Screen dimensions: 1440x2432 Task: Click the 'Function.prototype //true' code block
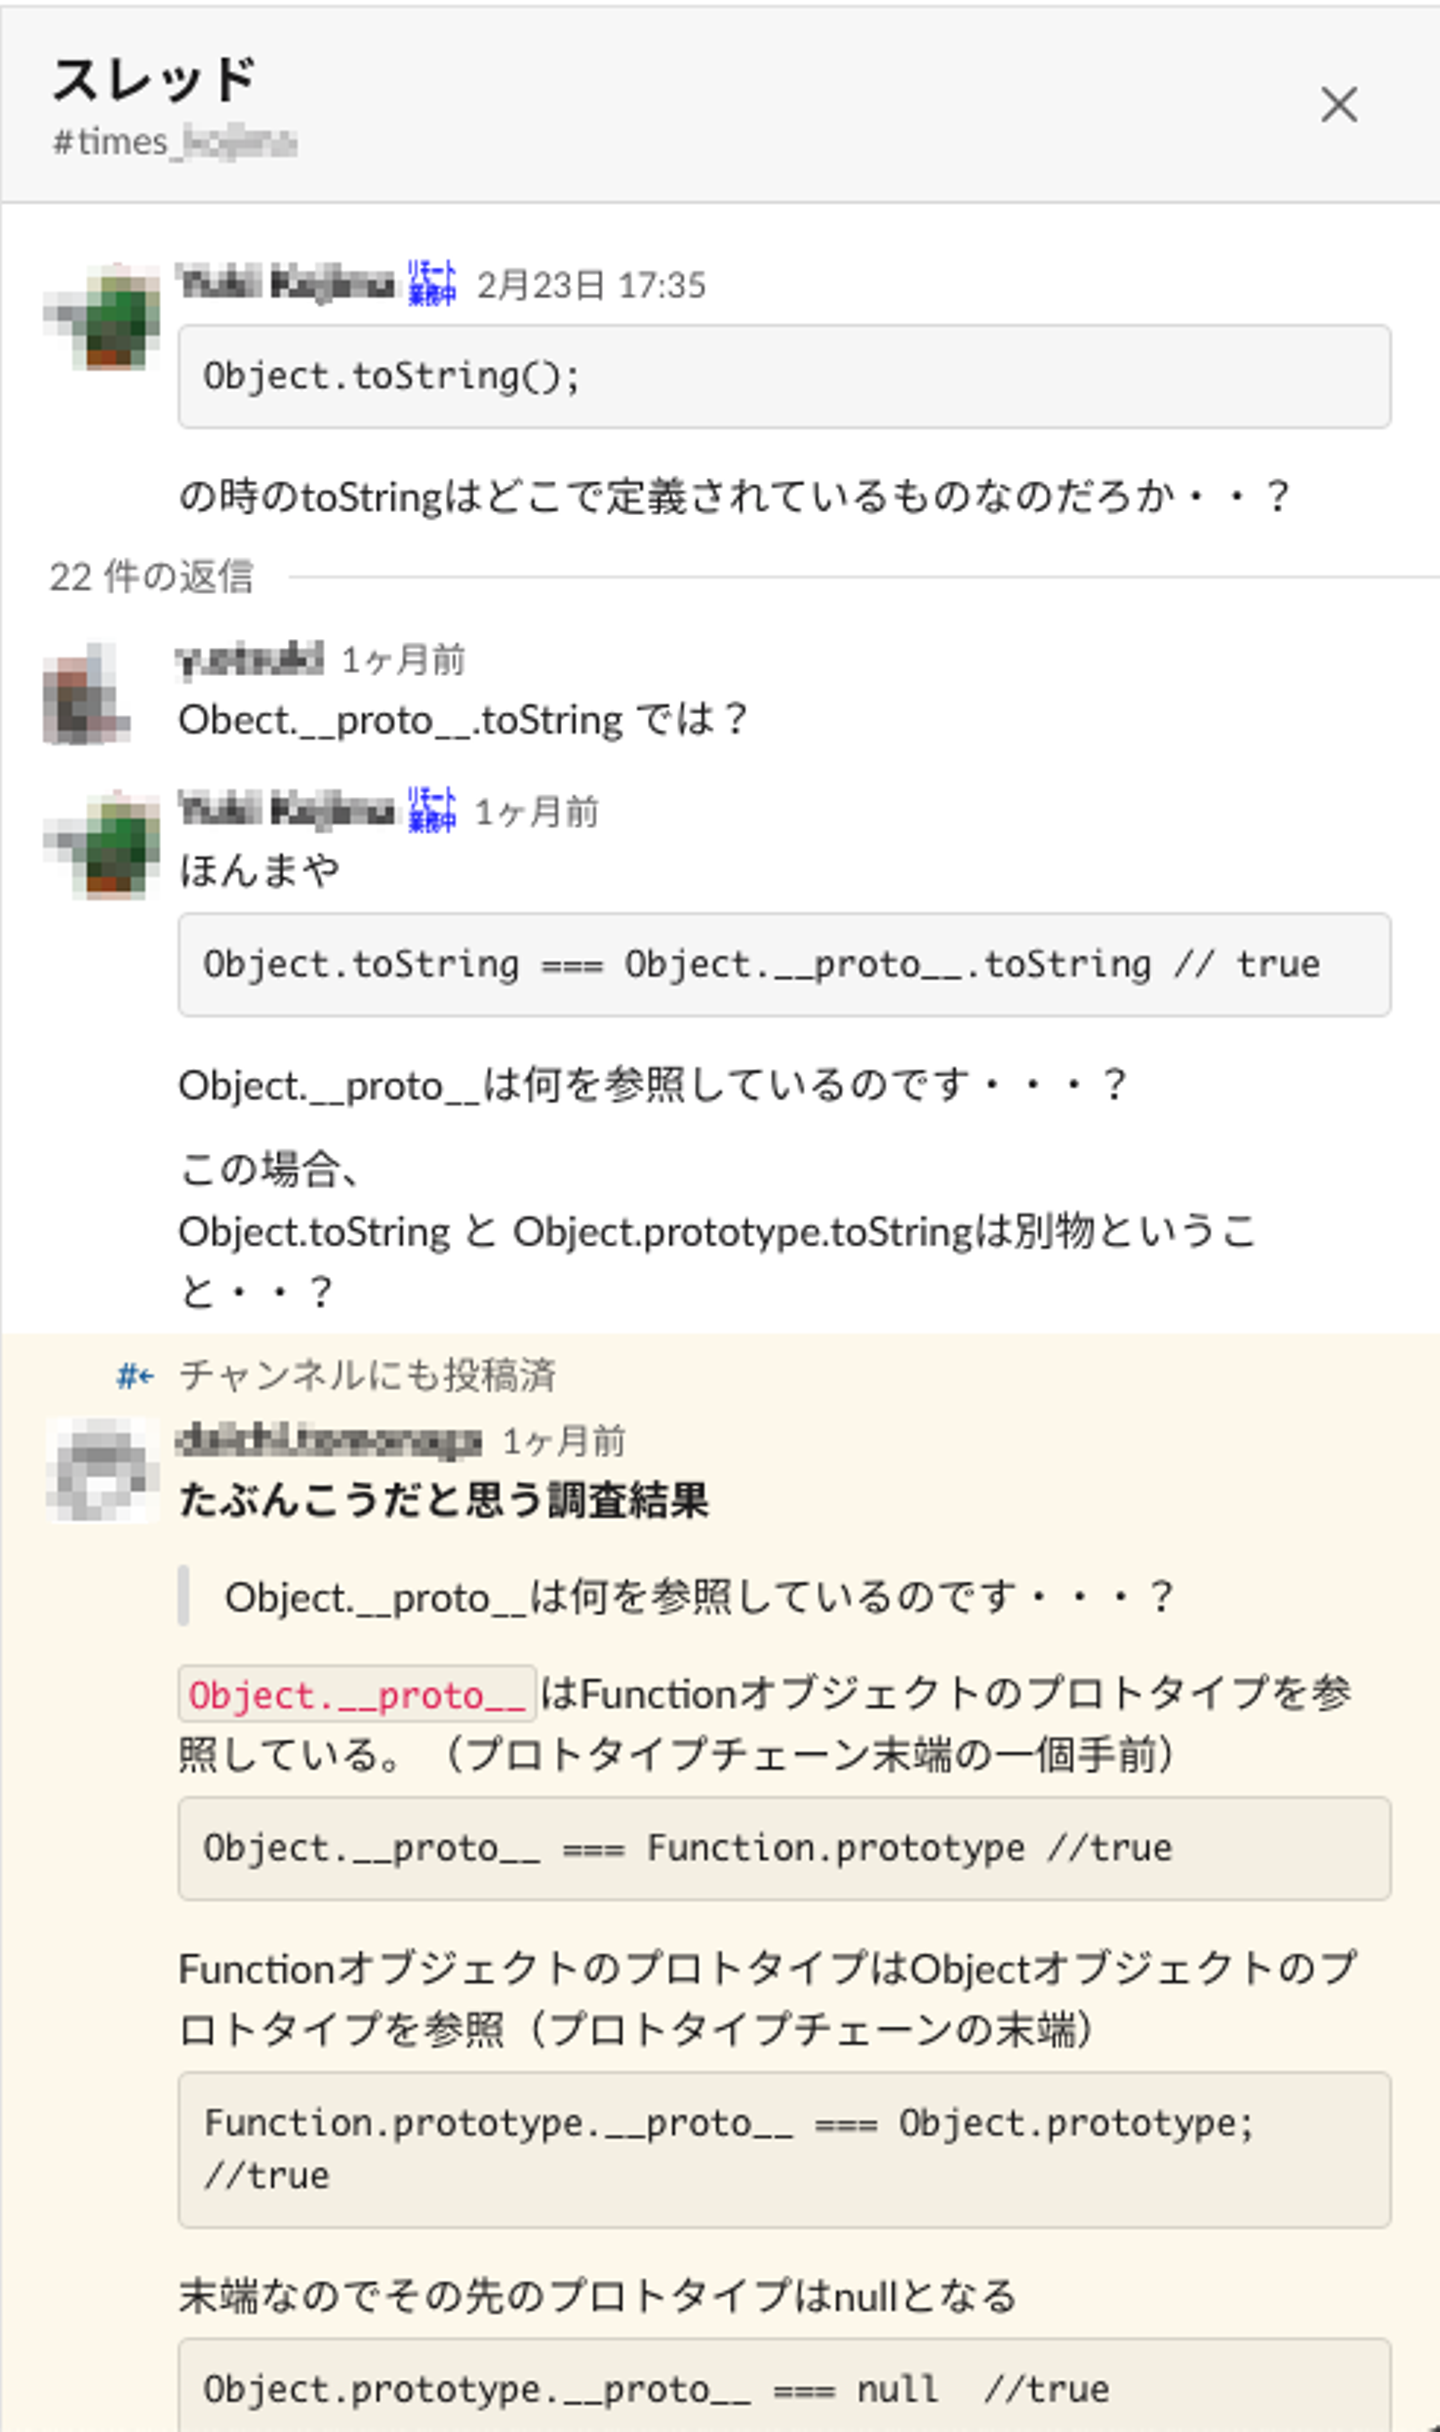[x=784, y=1848]
